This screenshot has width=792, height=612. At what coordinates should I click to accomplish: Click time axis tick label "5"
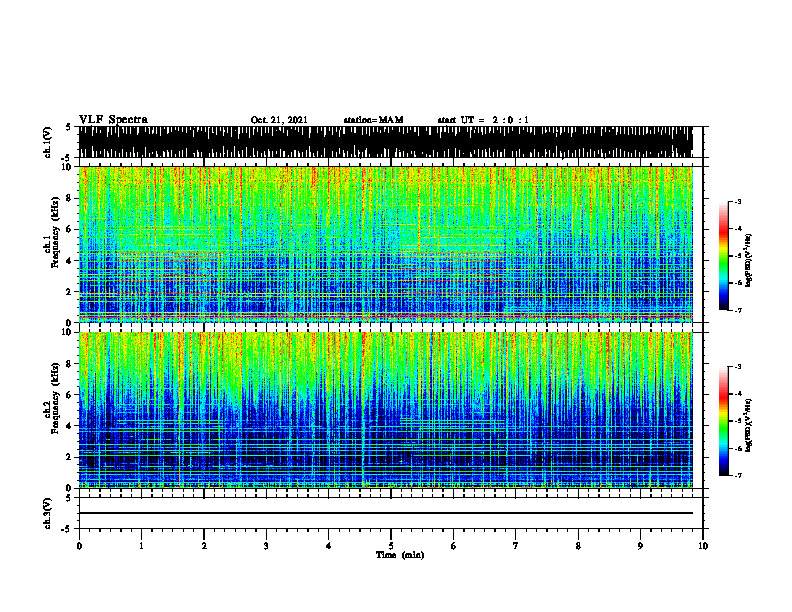391,546
